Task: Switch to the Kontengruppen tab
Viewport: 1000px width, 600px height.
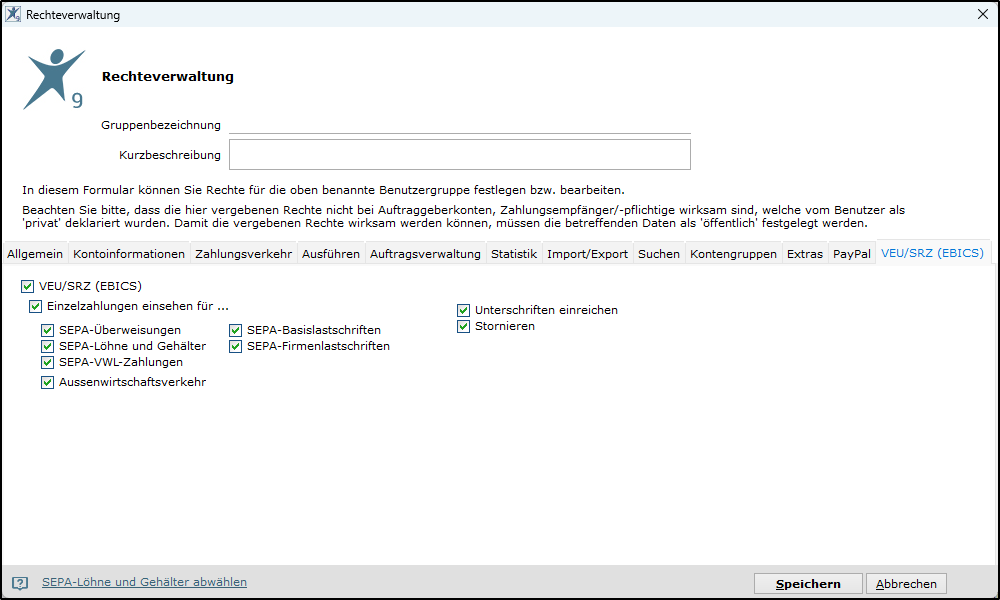Action: 733,254
